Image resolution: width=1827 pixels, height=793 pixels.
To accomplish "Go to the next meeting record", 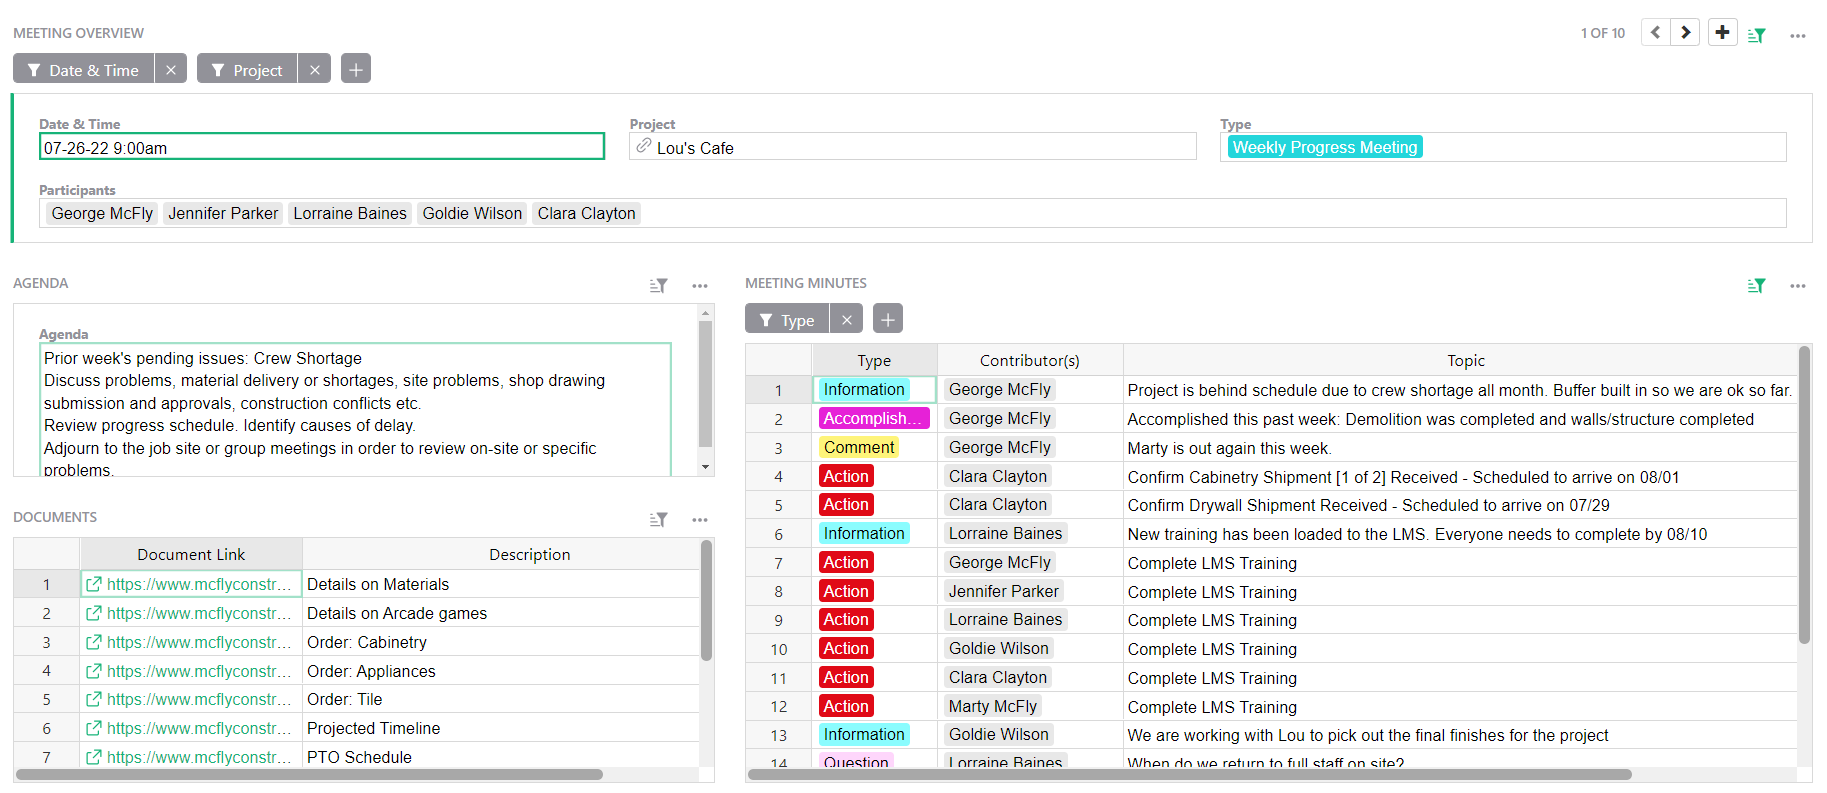I will (1686, 33).
